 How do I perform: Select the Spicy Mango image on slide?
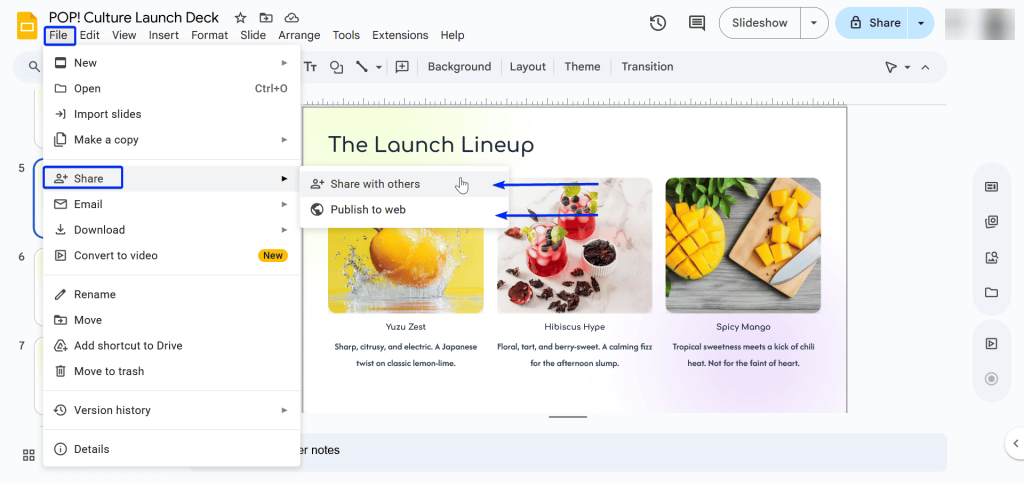click(742, 245)
